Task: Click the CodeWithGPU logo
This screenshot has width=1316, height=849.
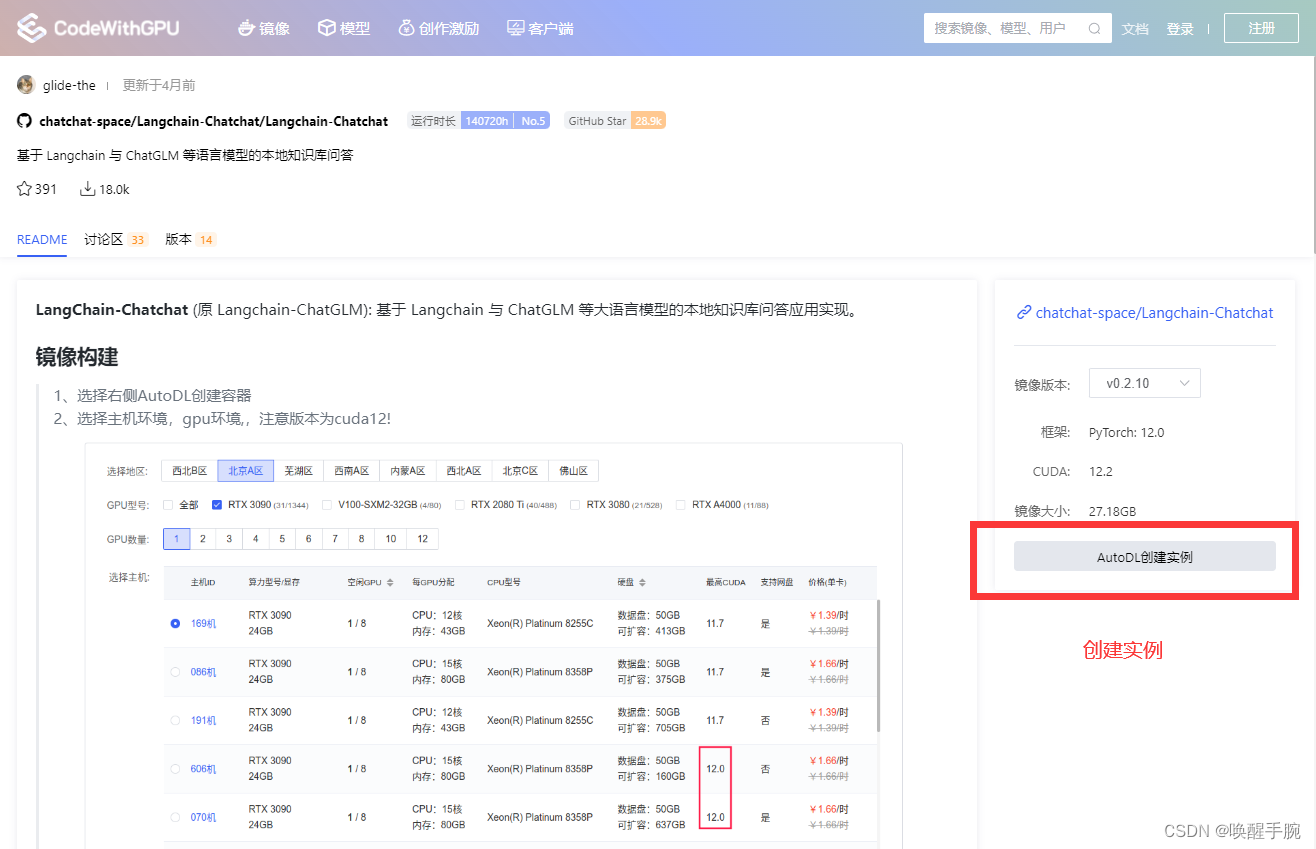Action: click(98, 28)
